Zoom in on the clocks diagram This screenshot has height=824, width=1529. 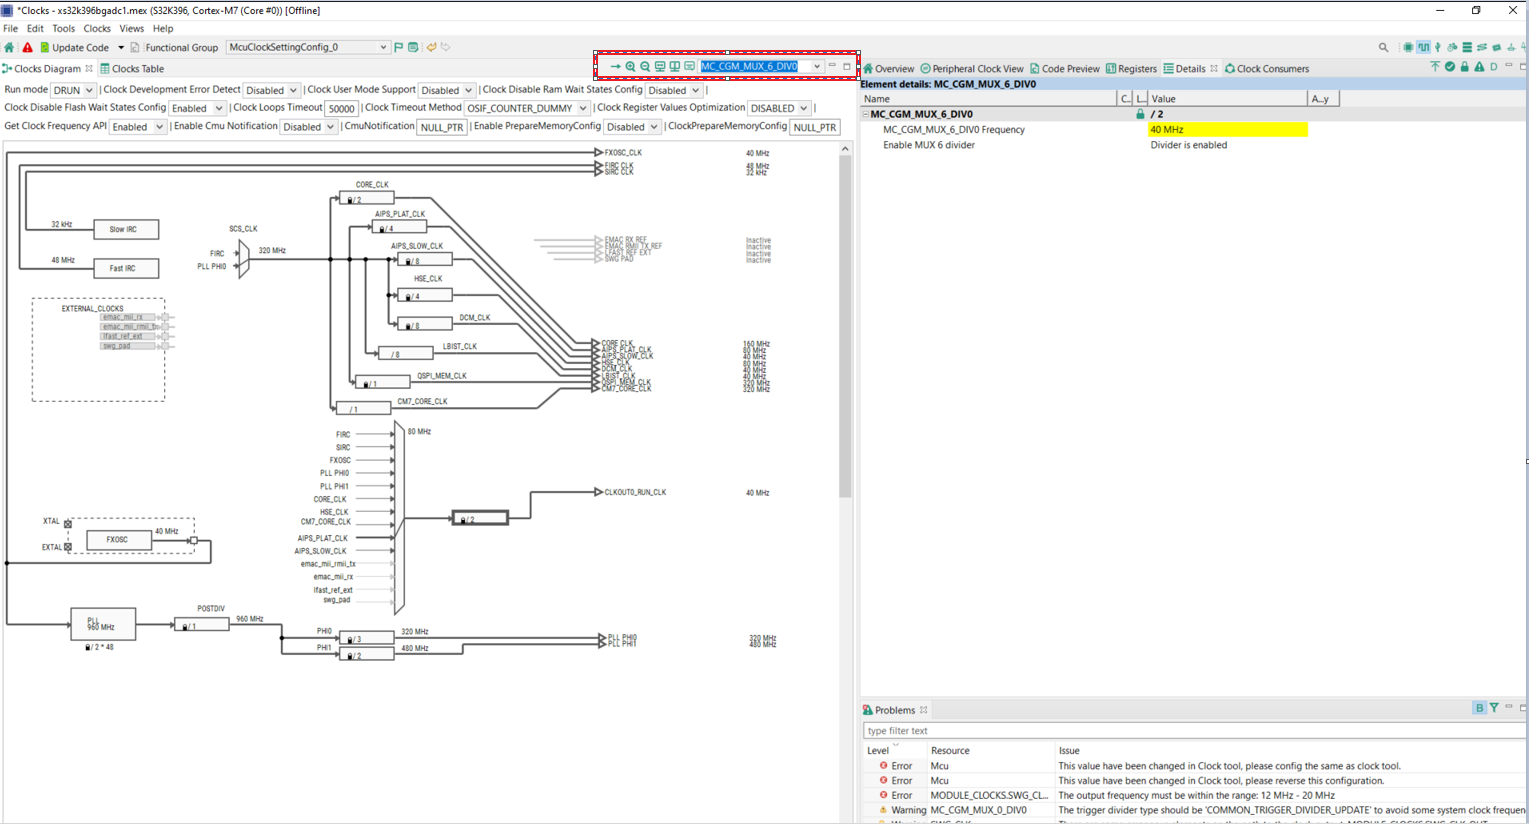click(x=630, y=66)
